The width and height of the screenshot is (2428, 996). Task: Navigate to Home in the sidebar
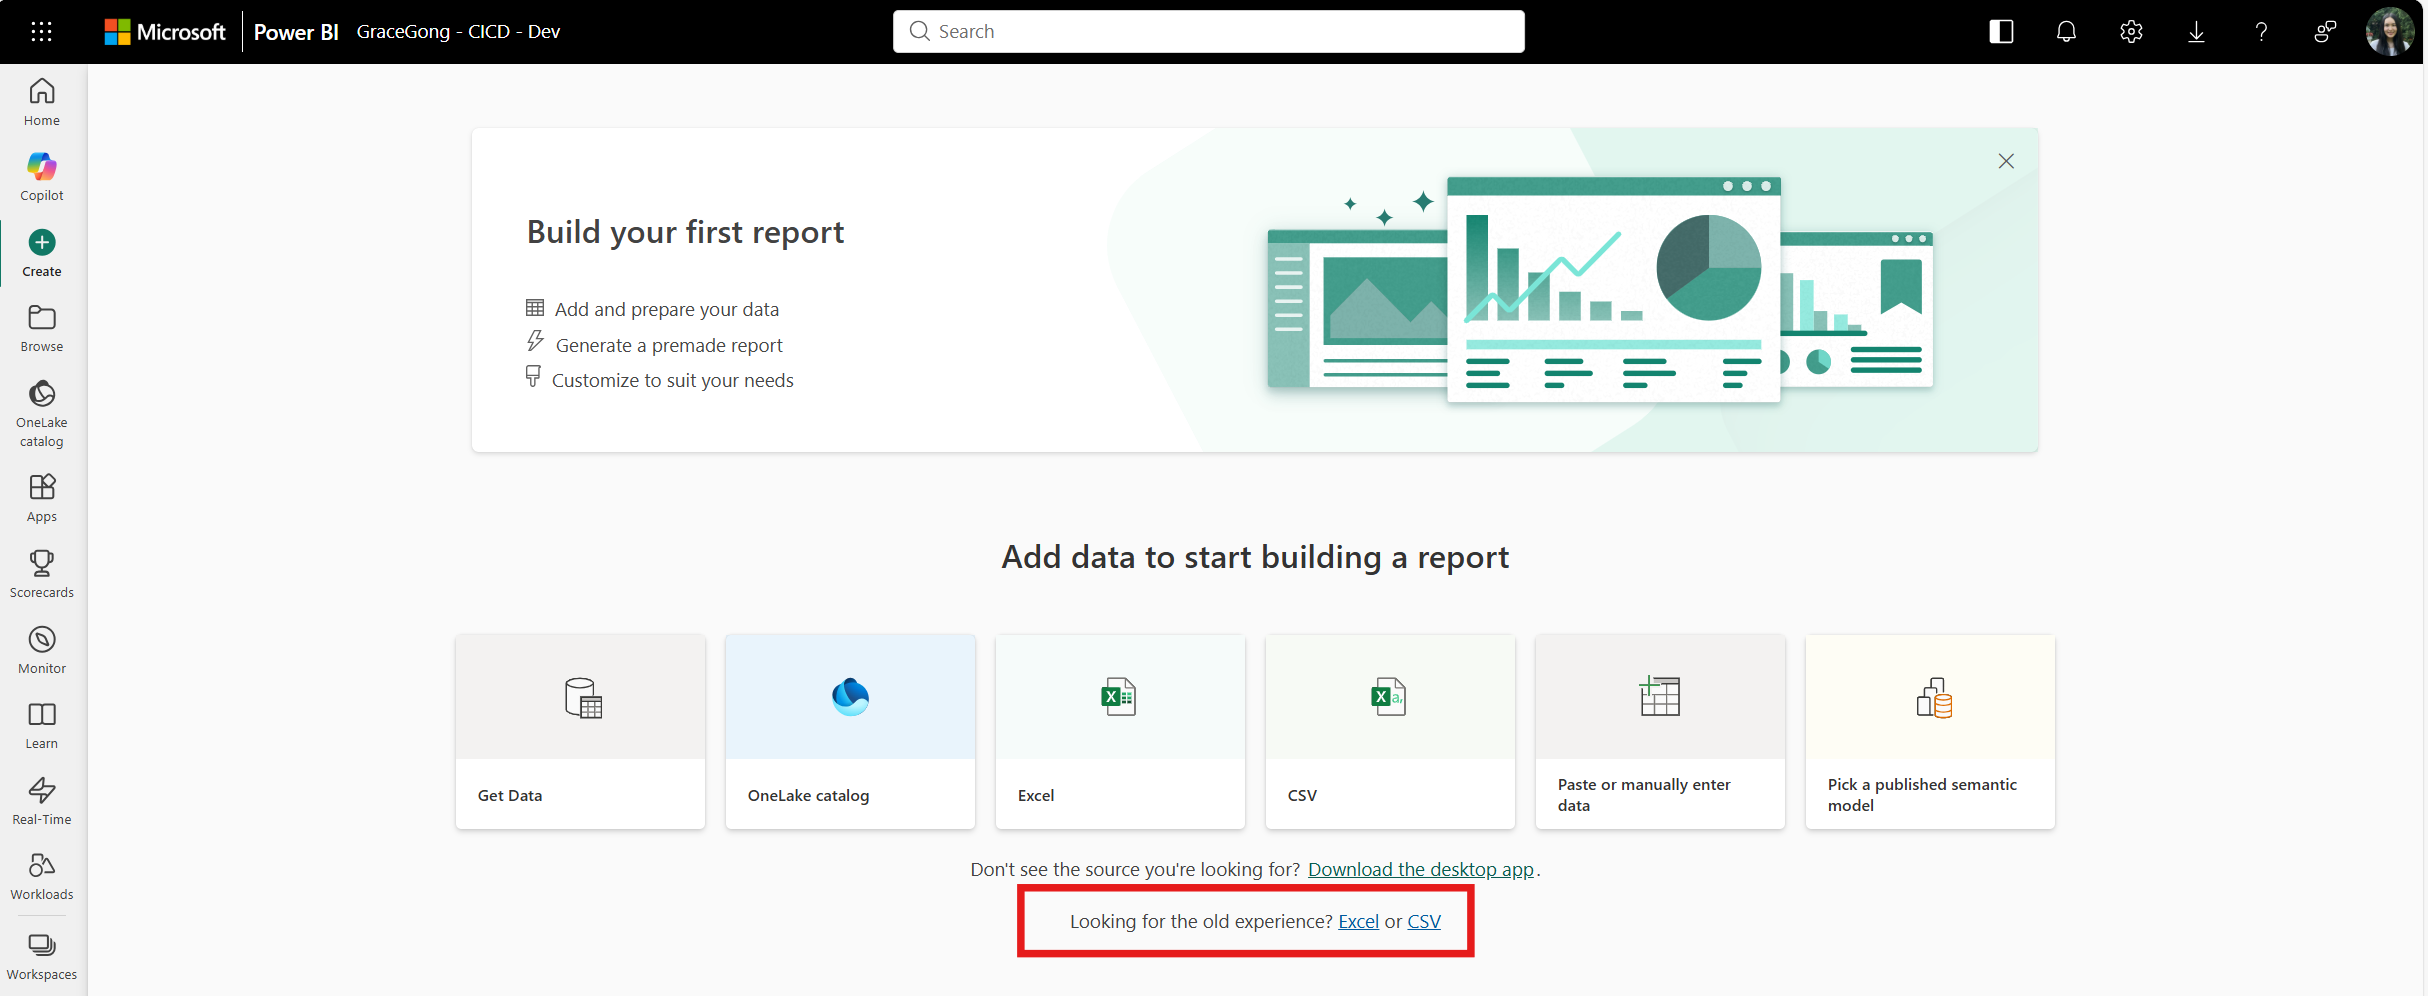click(41, 100)
